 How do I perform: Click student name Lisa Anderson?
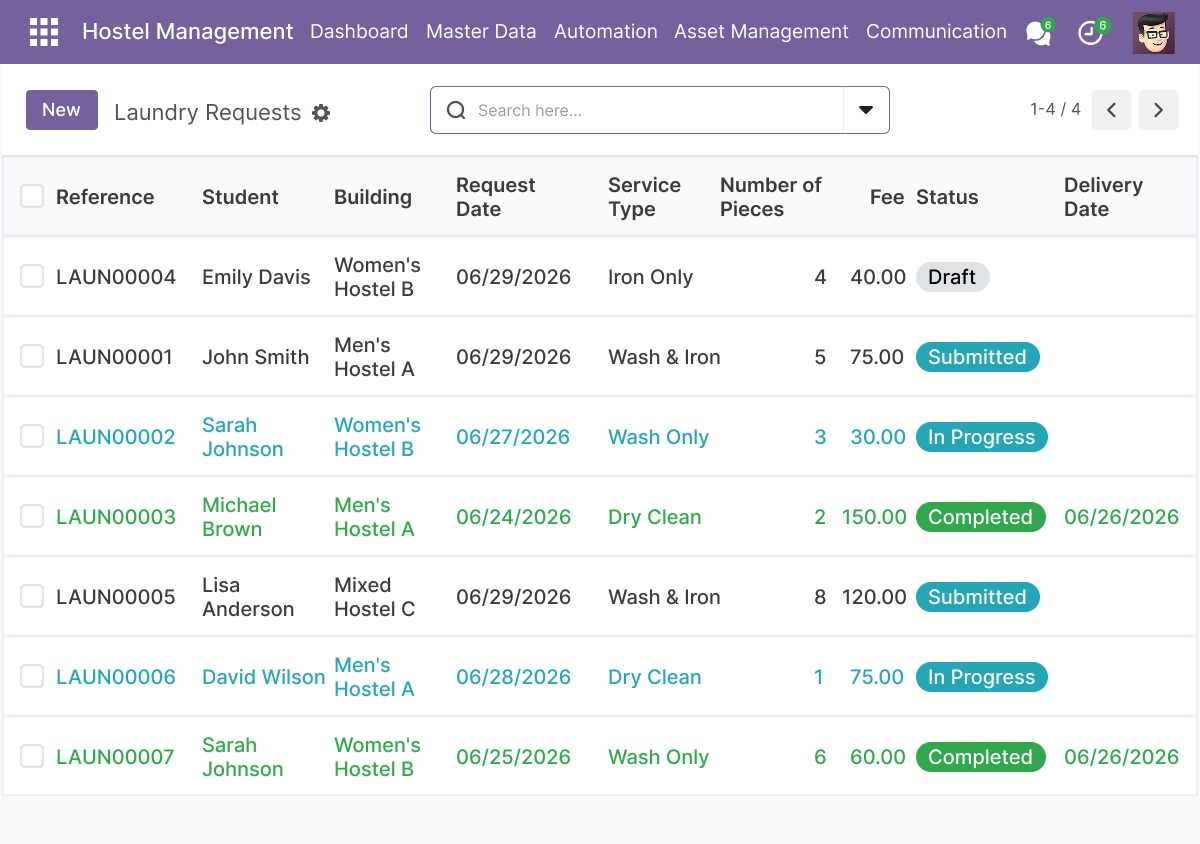[x=248, y=597]
